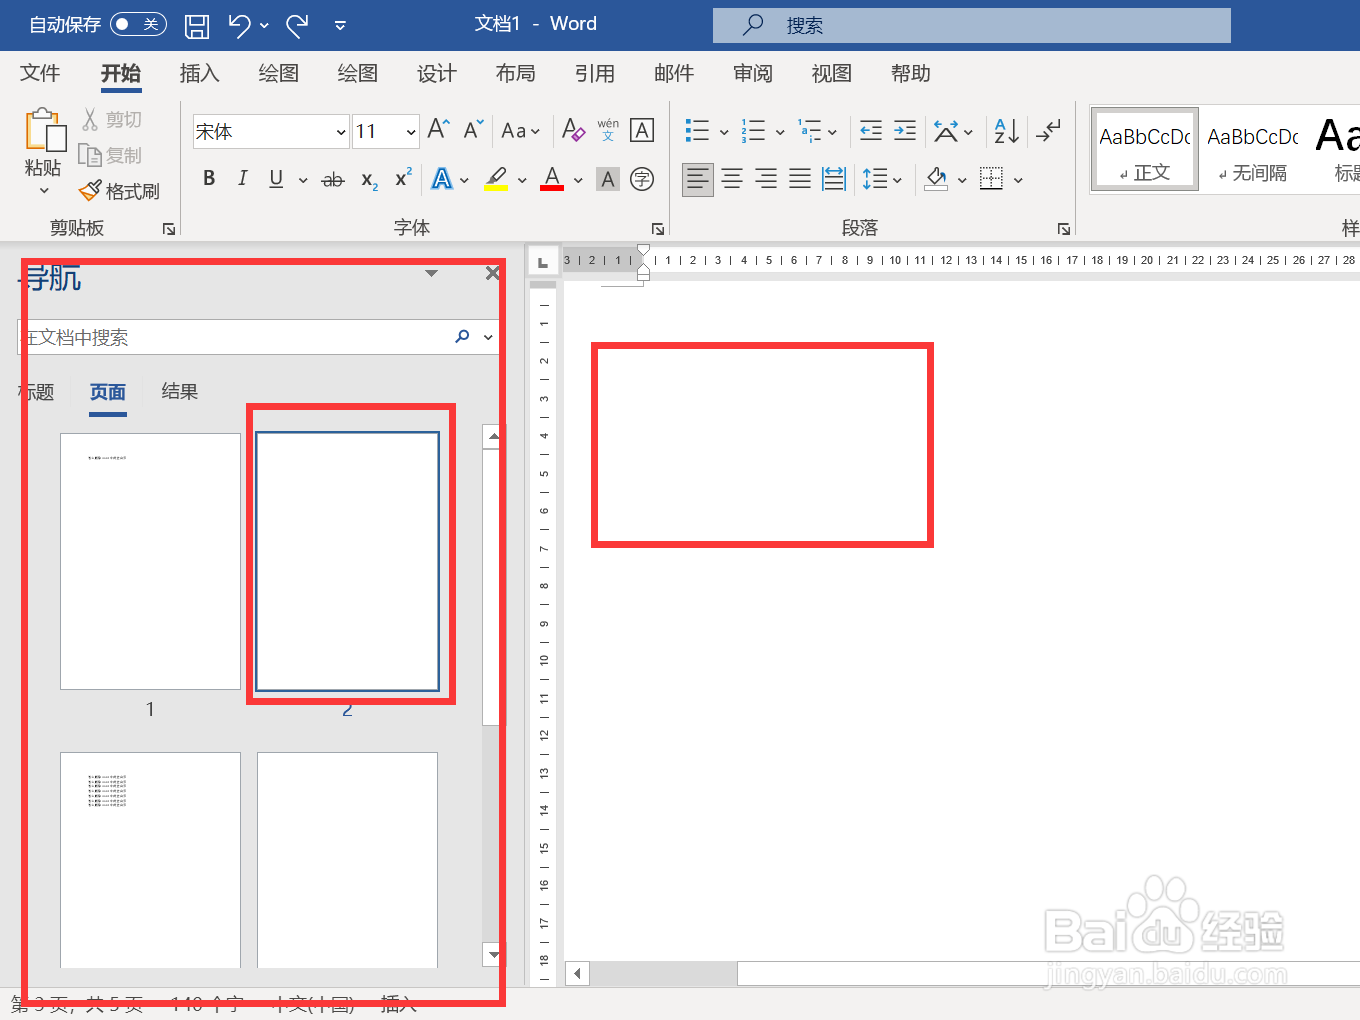Save the document with the floppy icon
The image size is (1360, 1020).
(197, 25)
